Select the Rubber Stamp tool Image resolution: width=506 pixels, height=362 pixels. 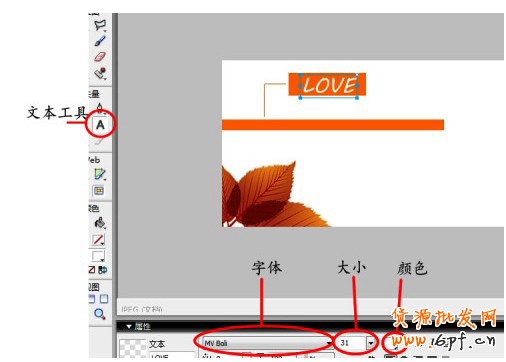pyautogui.click(x=100, y=73)
